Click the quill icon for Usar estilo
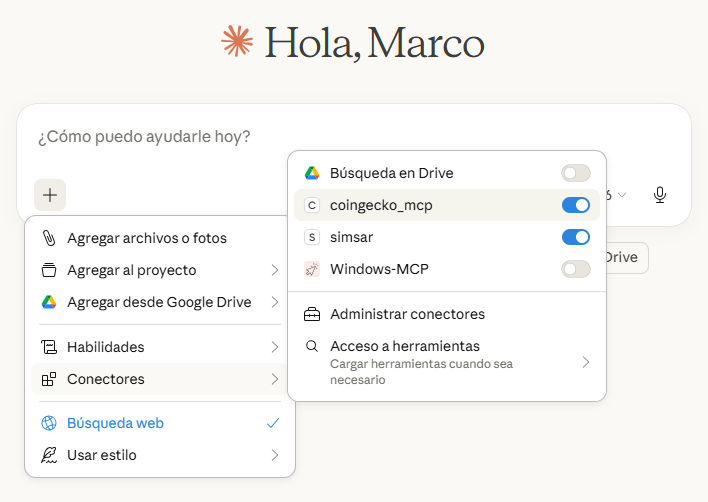 49,455
